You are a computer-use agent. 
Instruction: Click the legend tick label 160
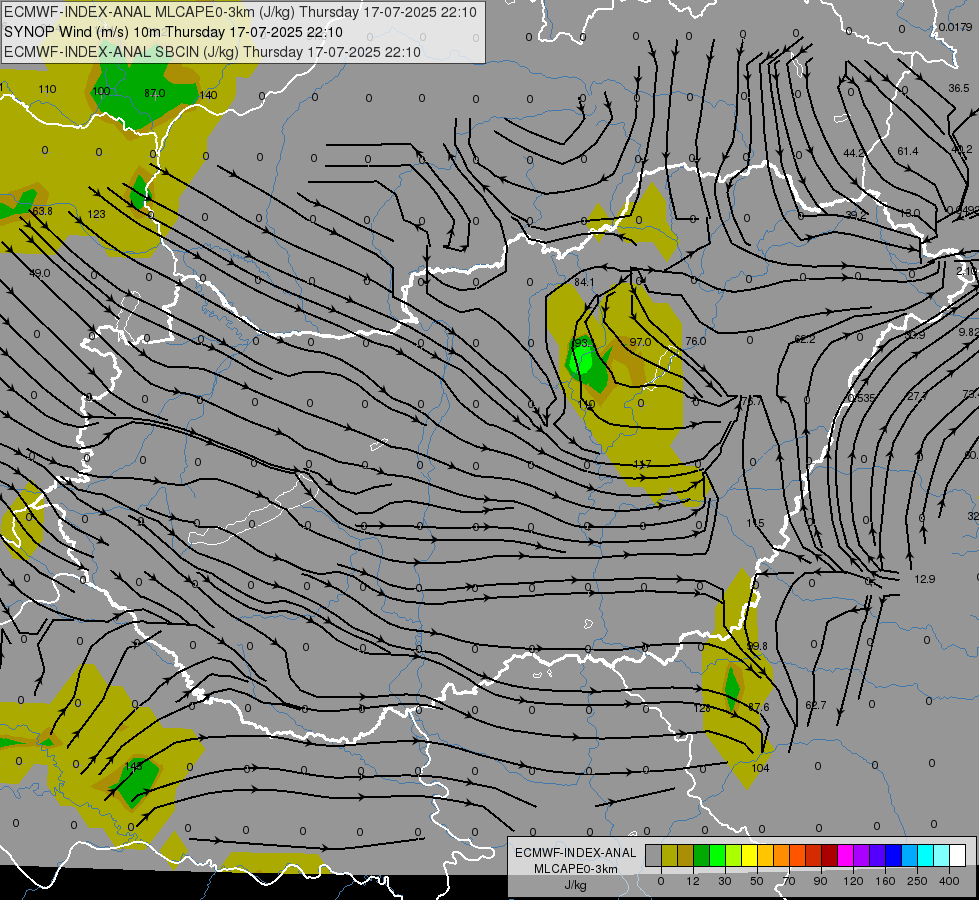click(x=885, y=881)
